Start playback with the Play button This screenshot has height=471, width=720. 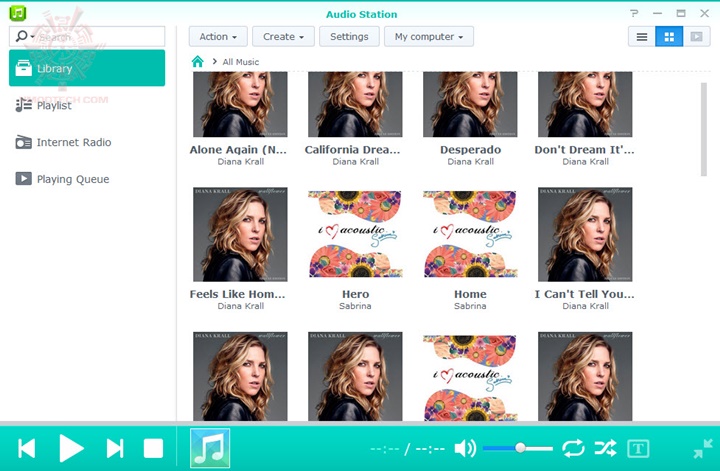pyautogui.click(x=71, y=449)
